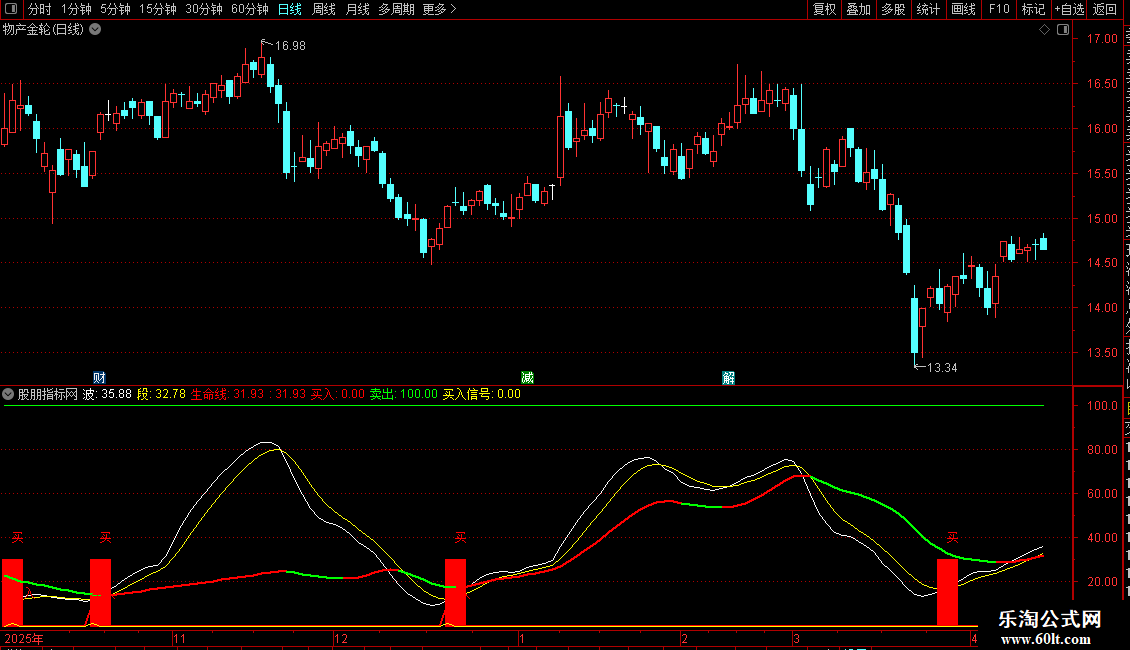Screen dimensions: 1130x650
Task: Toggle the side panel icon at chart top-right
Action: point(1063,30)
